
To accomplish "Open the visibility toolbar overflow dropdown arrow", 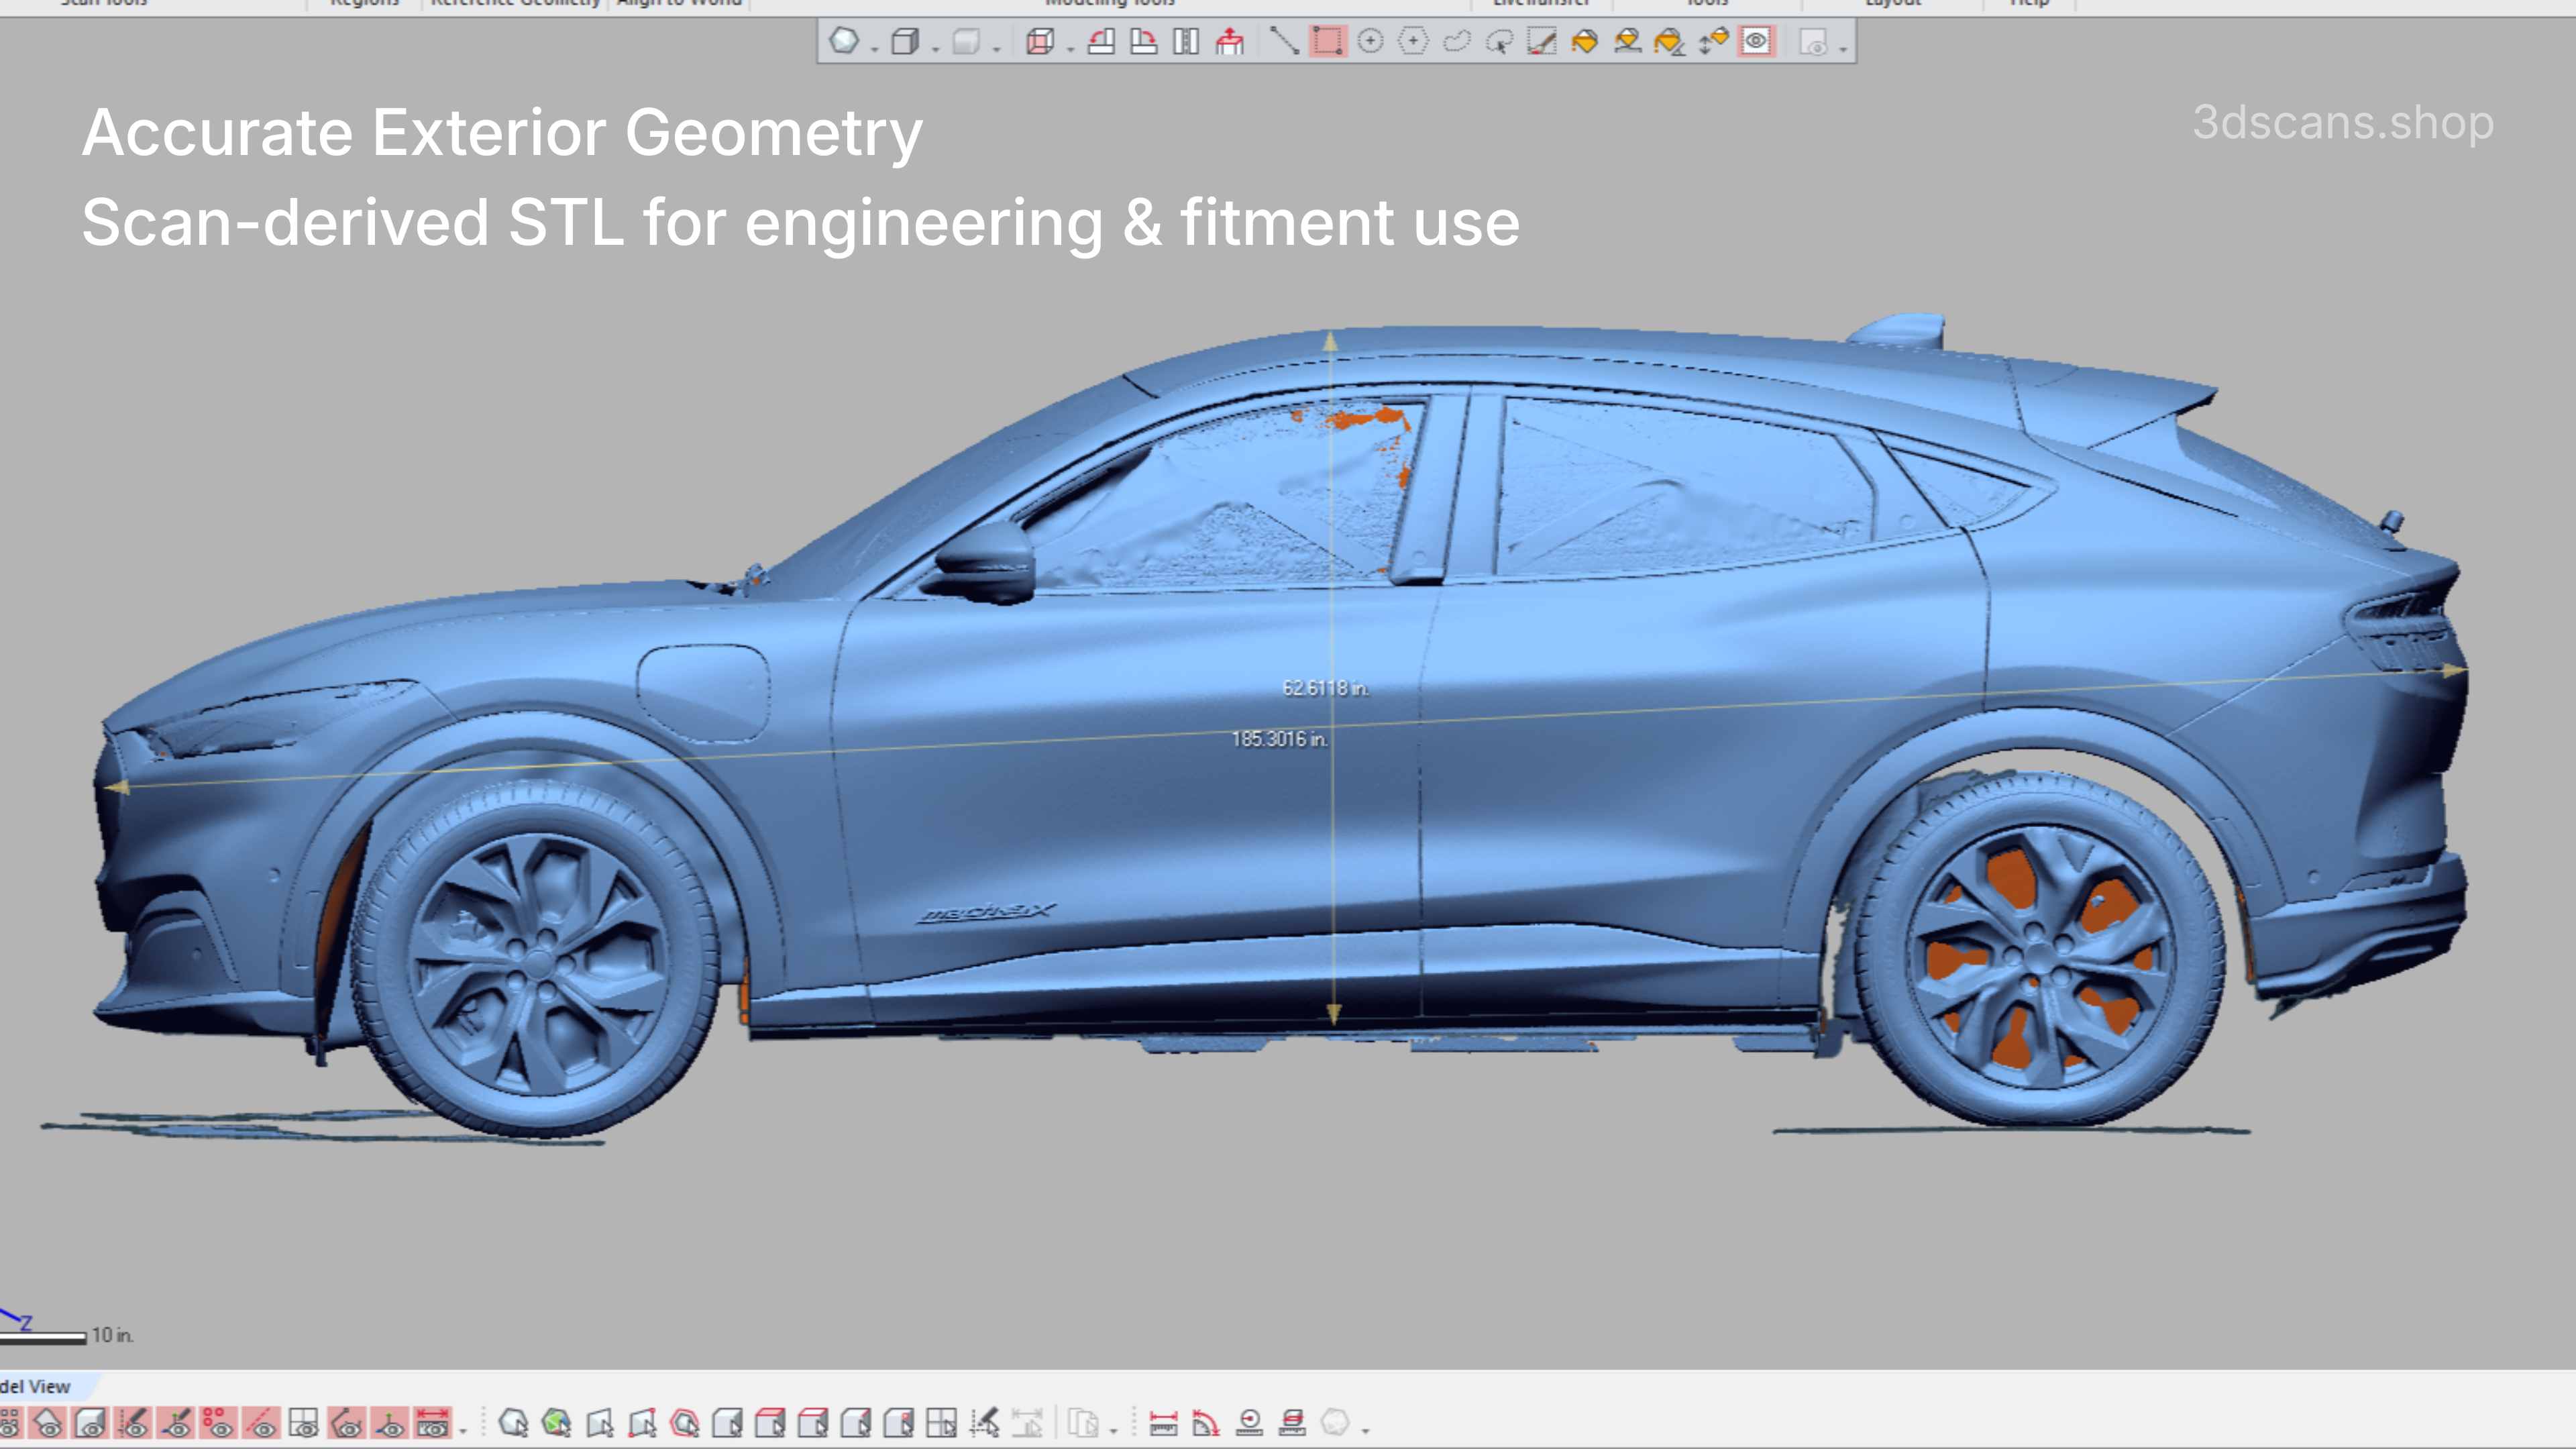I will pos(463,1430).
